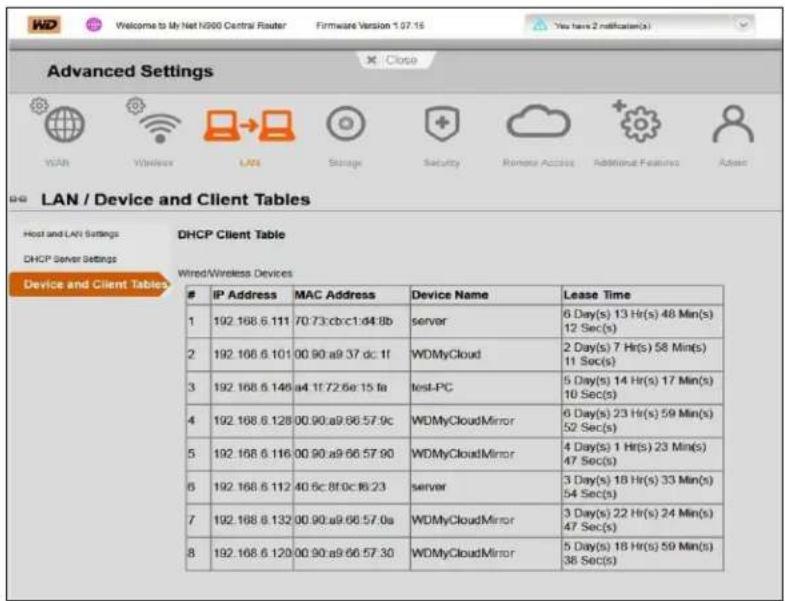Open the Wireless settings icon
This screenshot has width=785, height=601.
[160, 128]
